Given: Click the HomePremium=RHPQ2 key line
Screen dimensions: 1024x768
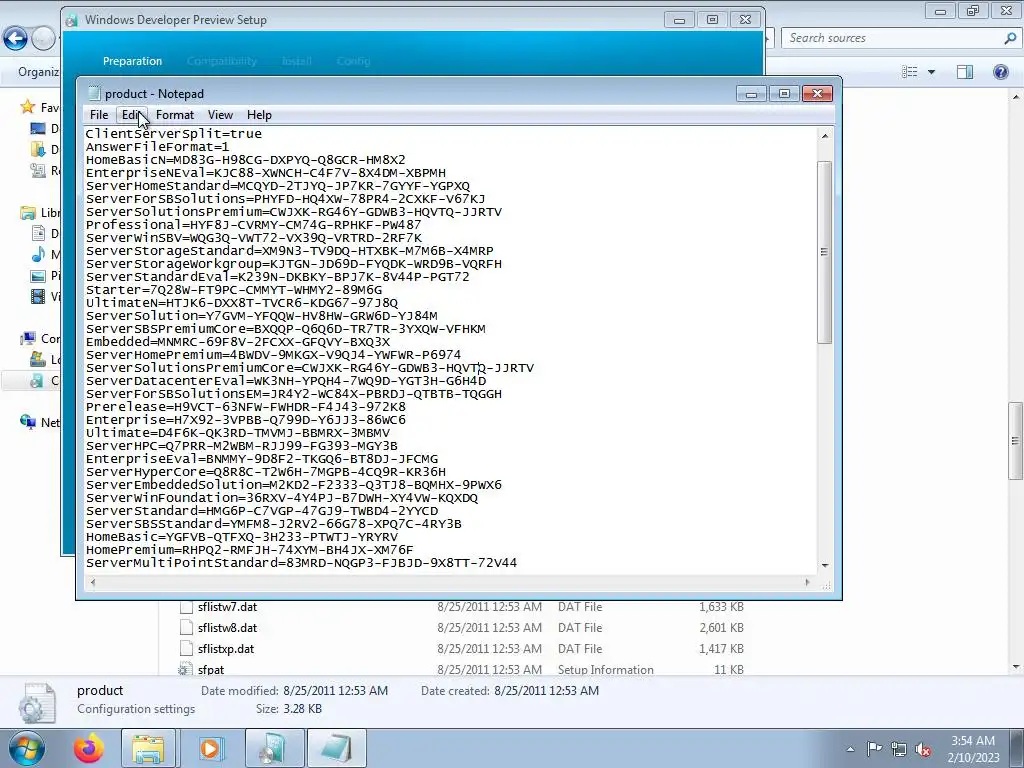Looking at the screenshot, I should click(249, 550).
